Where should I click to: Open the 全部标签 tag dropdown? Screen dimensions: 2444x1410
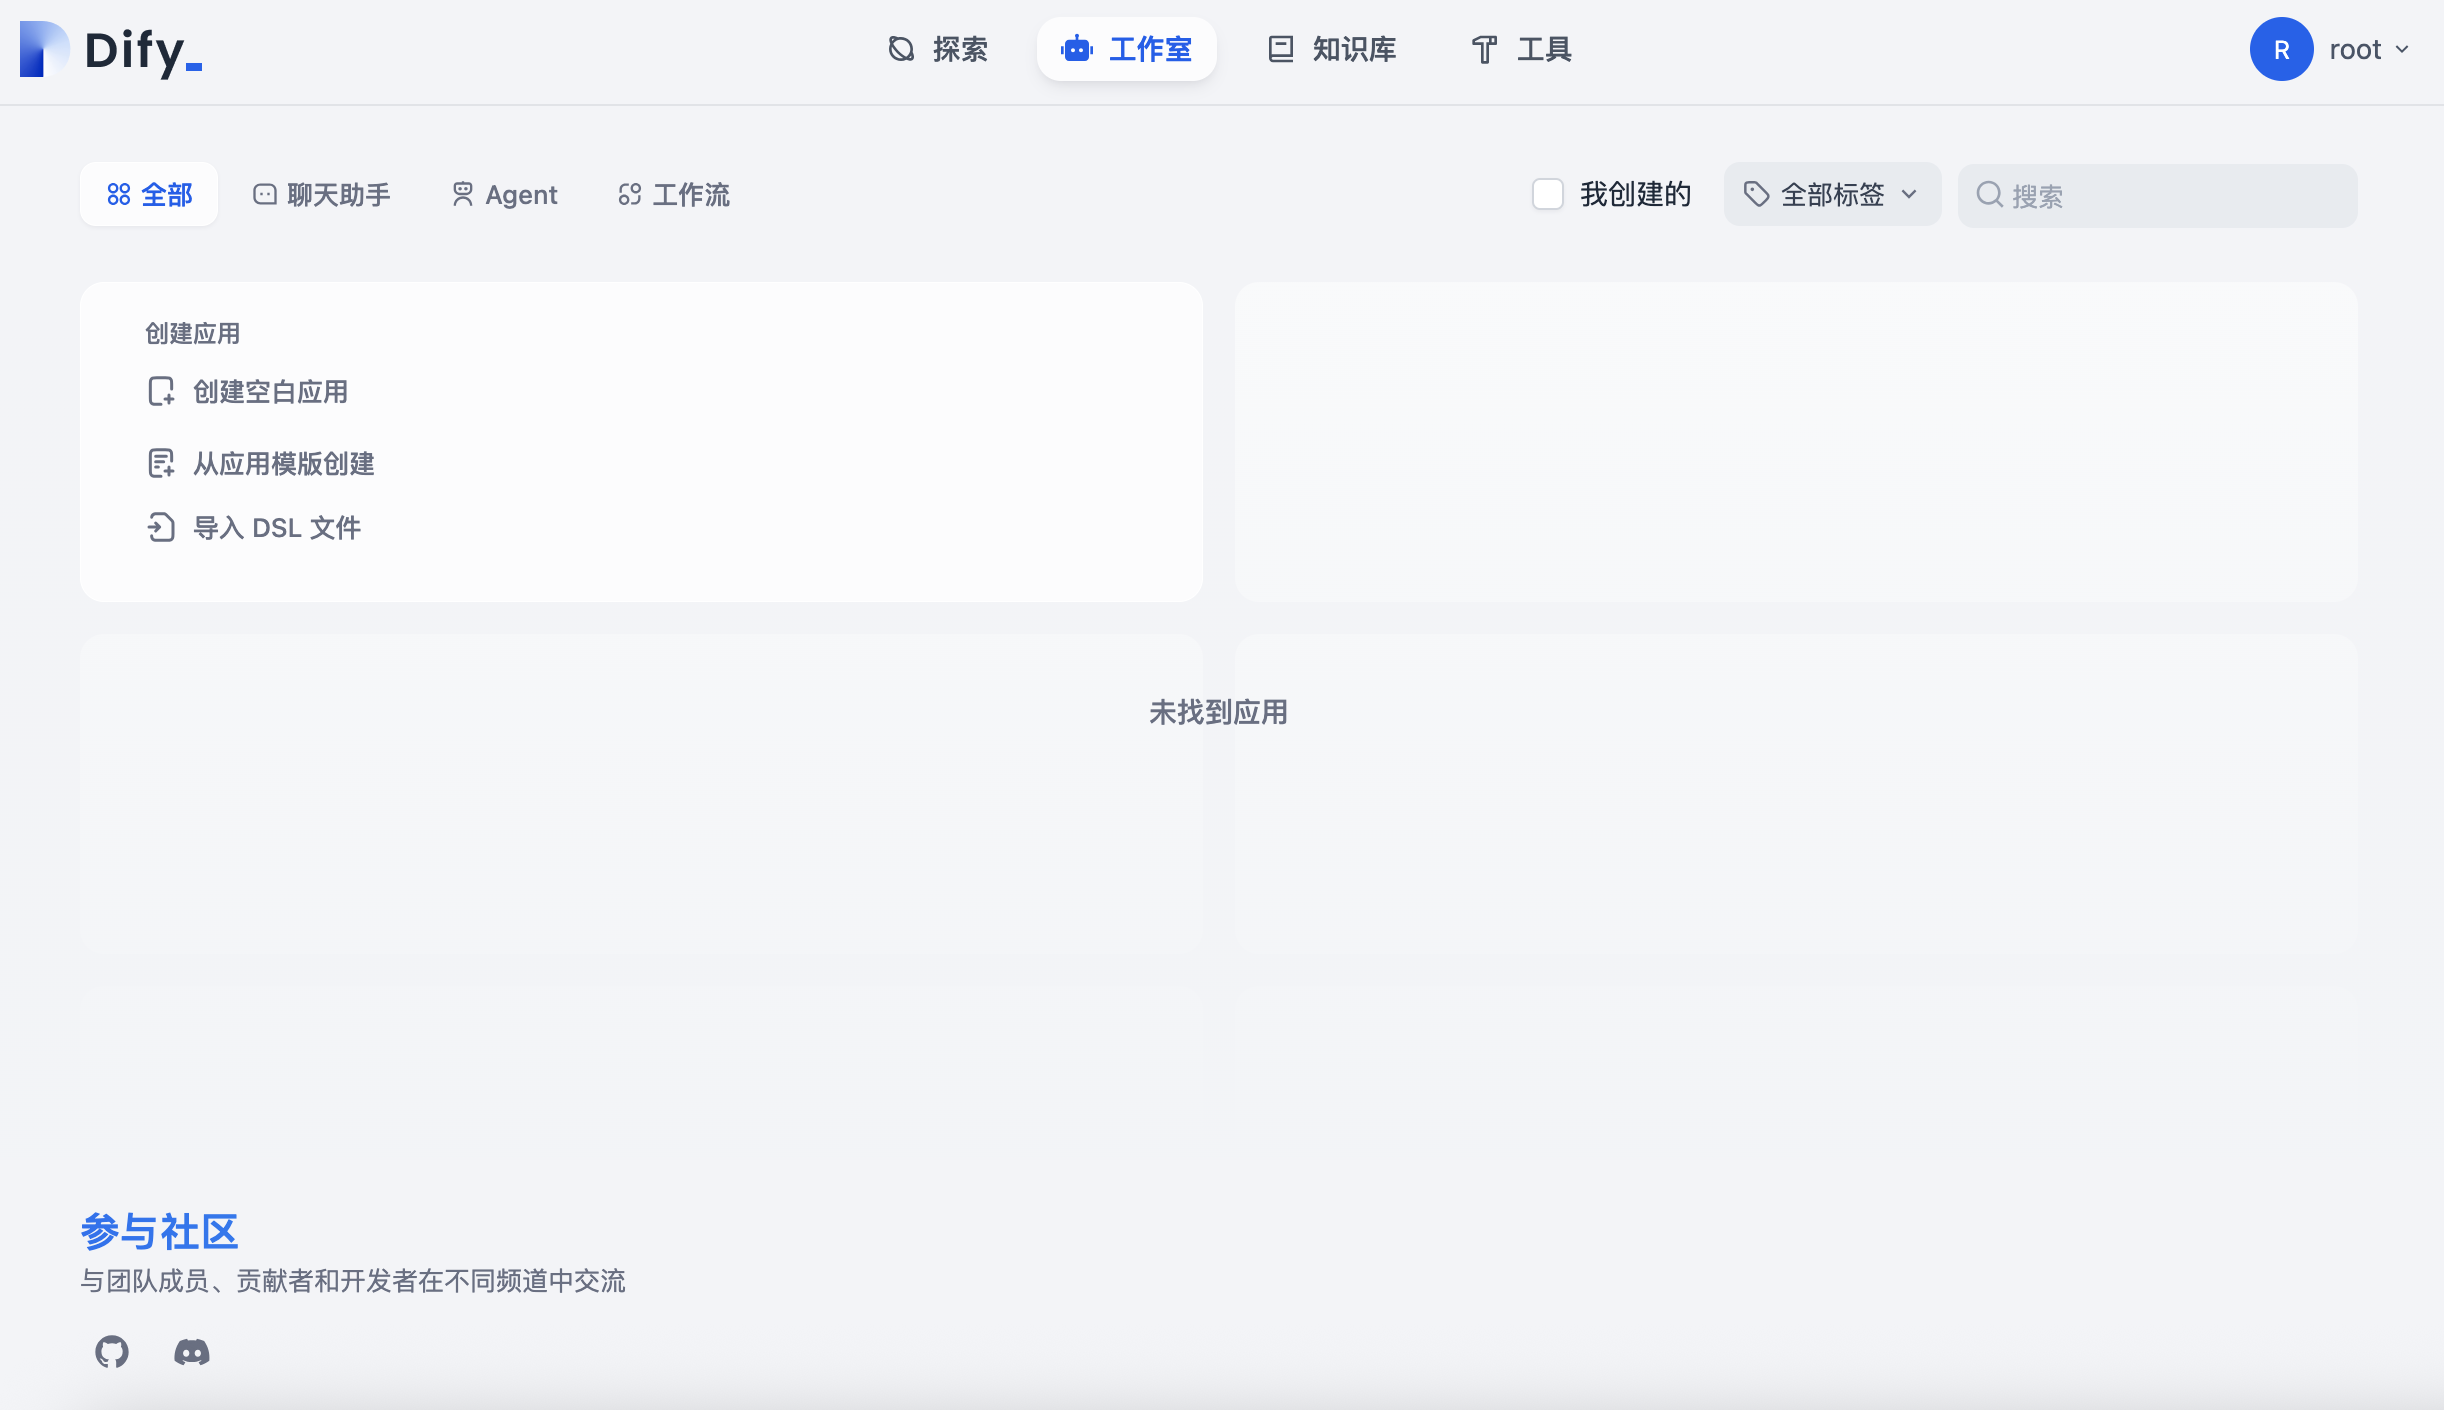1830,194
